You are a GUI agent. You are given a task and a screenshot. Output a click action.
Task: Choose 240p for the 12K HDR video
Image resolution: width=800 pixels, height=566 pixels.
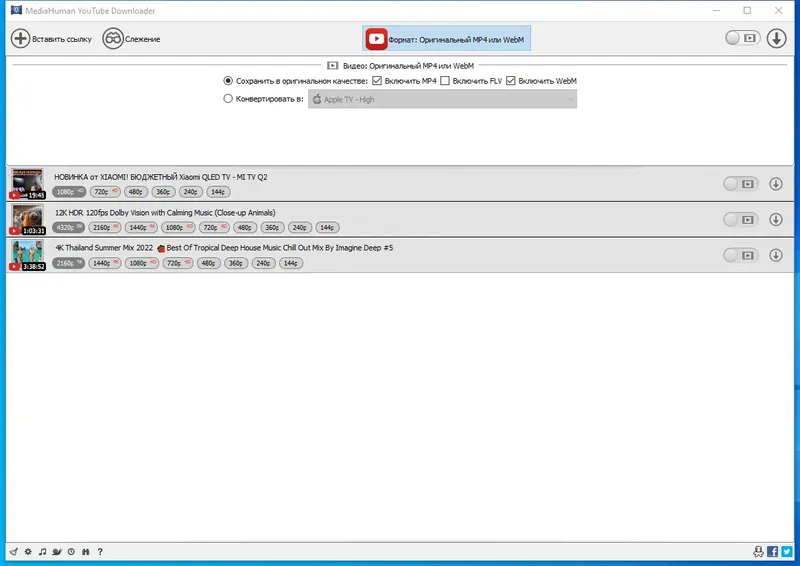point(300,228)
